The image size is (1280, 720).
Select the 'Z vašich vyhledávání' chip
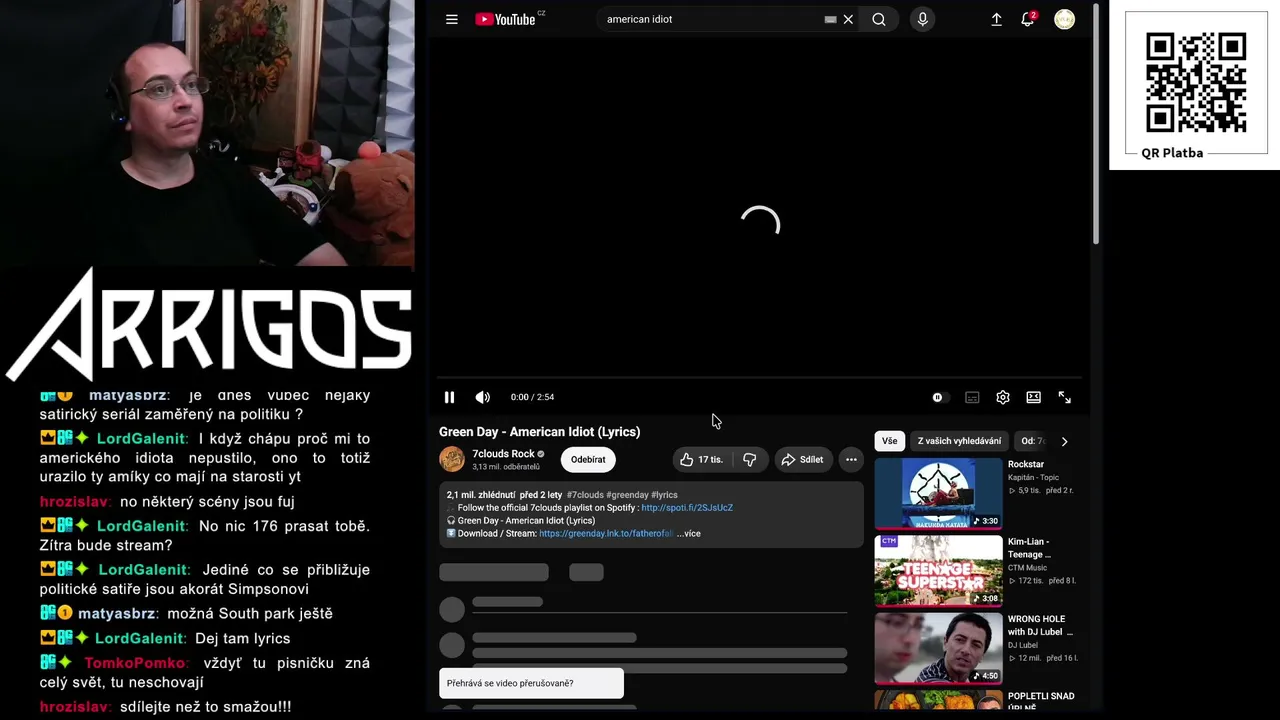[960, 441]
